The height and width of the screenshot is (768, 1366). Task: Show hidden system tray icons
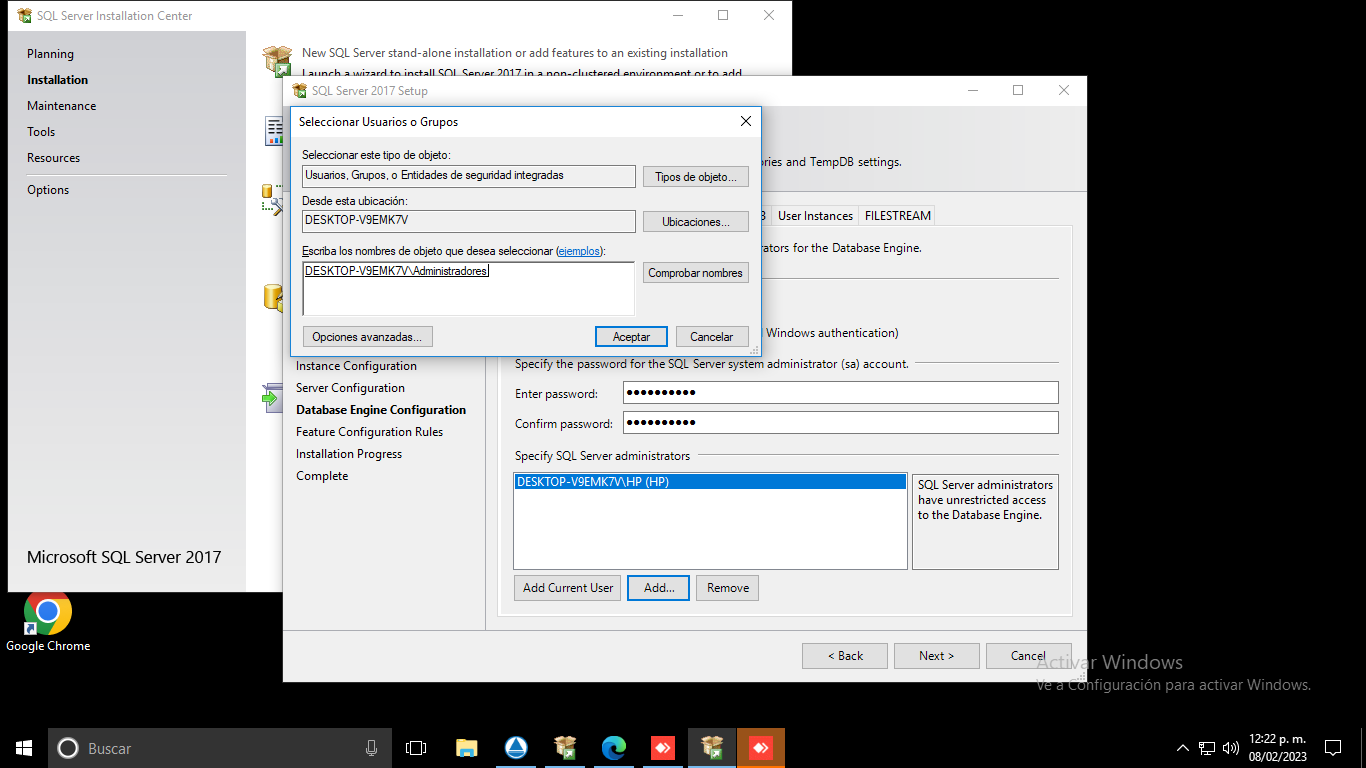pyautogui.click(x=1183, y=748)
